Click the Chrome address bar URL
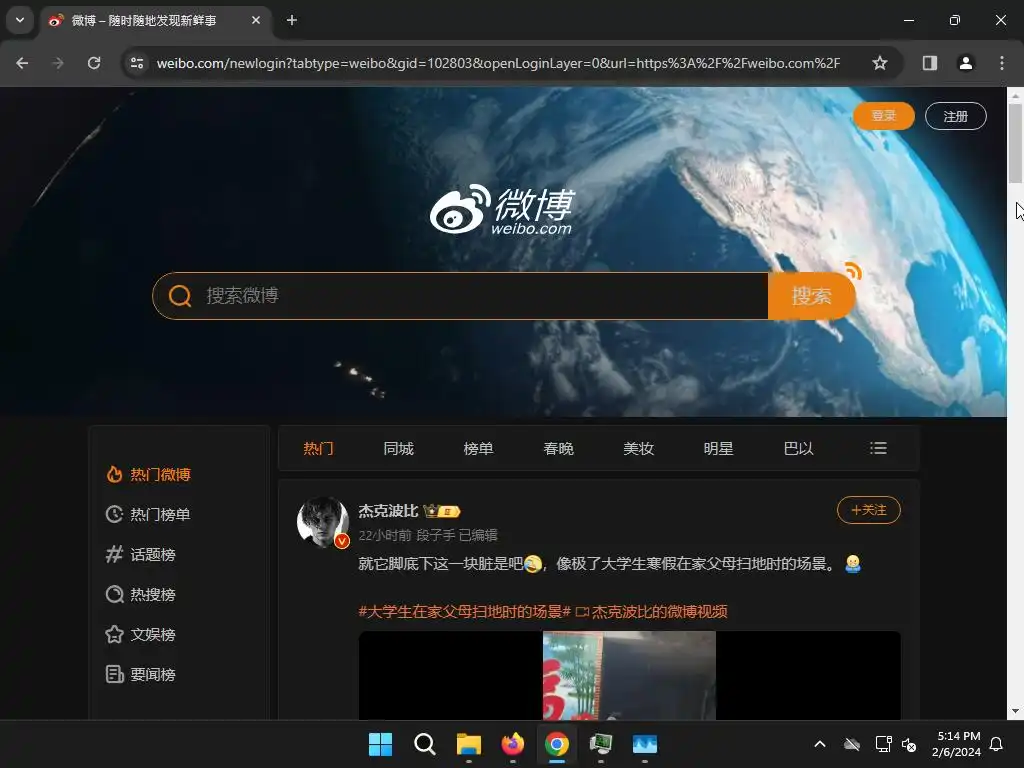The image size is (1024, 768). pos(498,63)
